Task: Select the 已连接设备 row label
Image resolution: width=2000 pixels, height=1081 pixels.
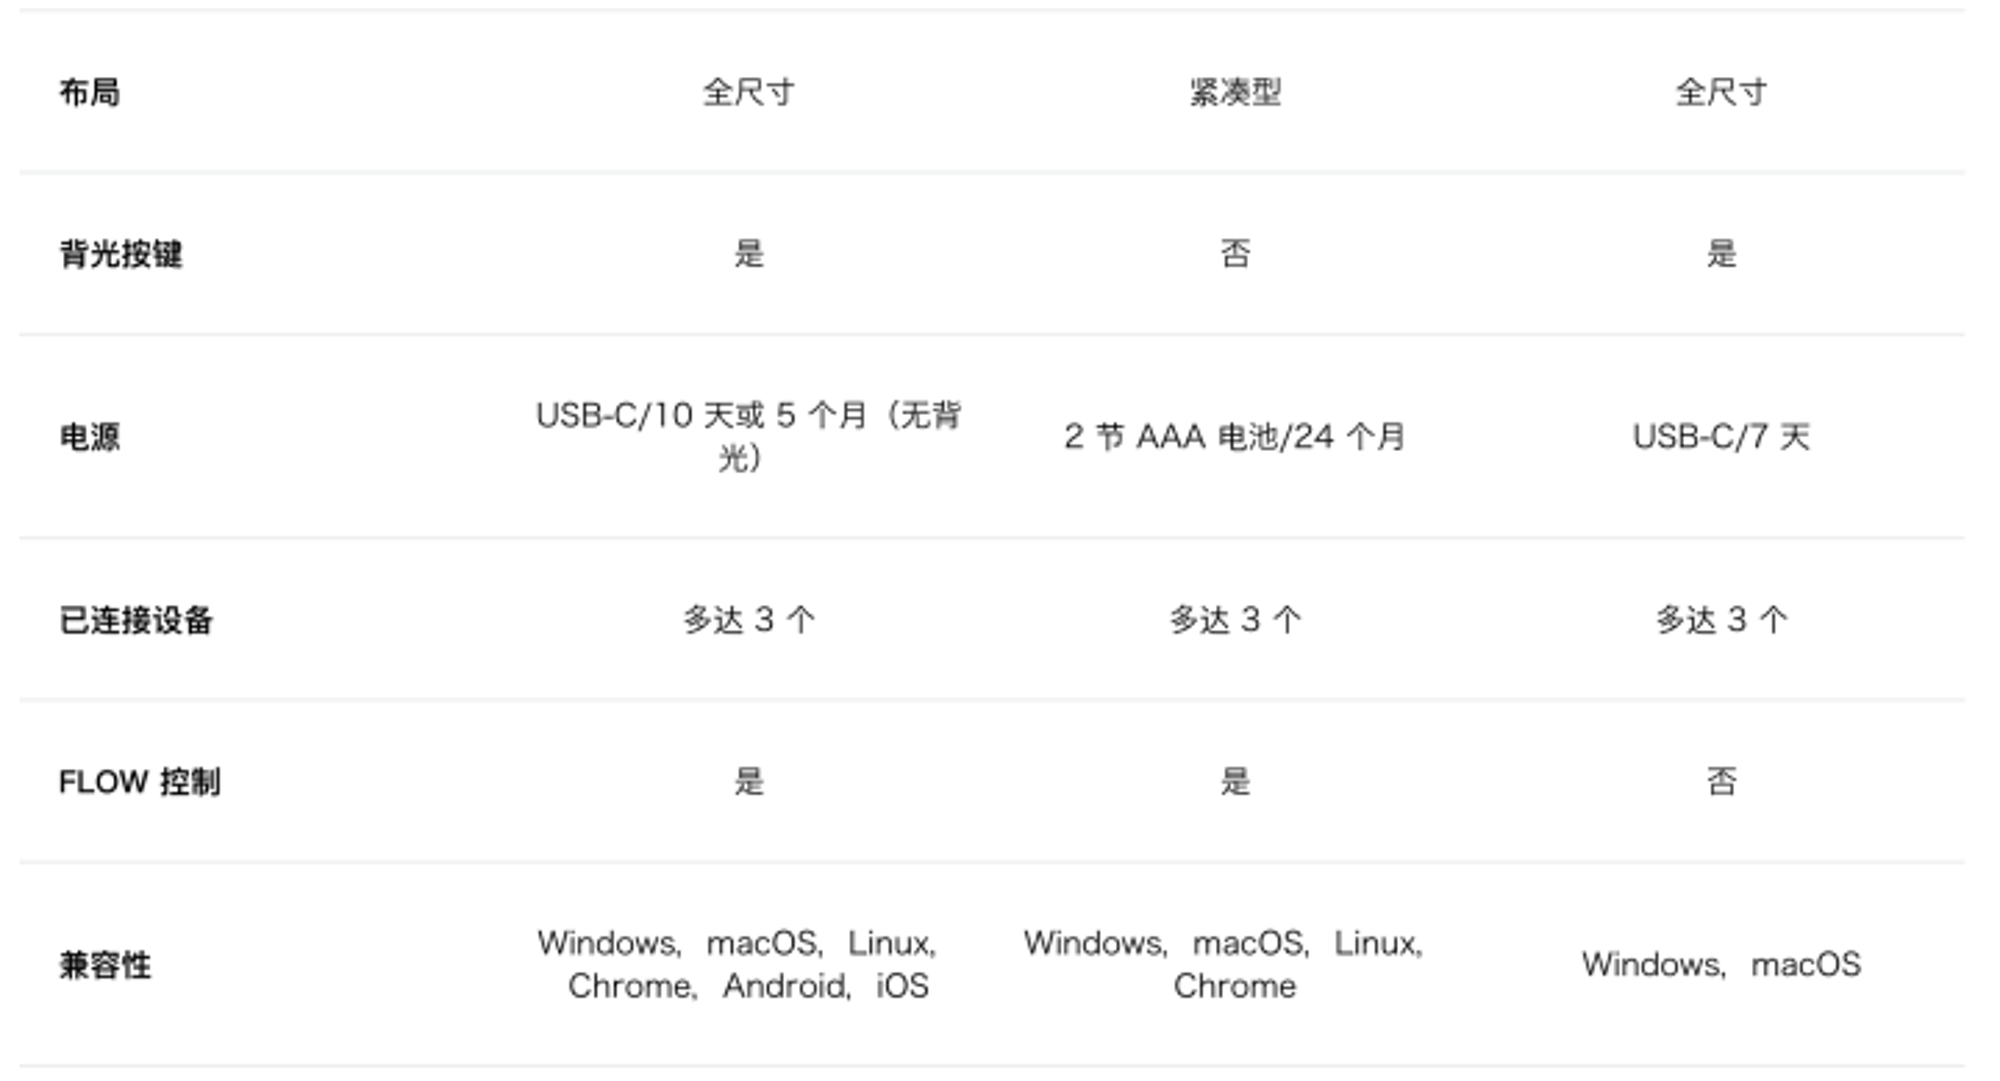Action: click(x=136, y=620)
